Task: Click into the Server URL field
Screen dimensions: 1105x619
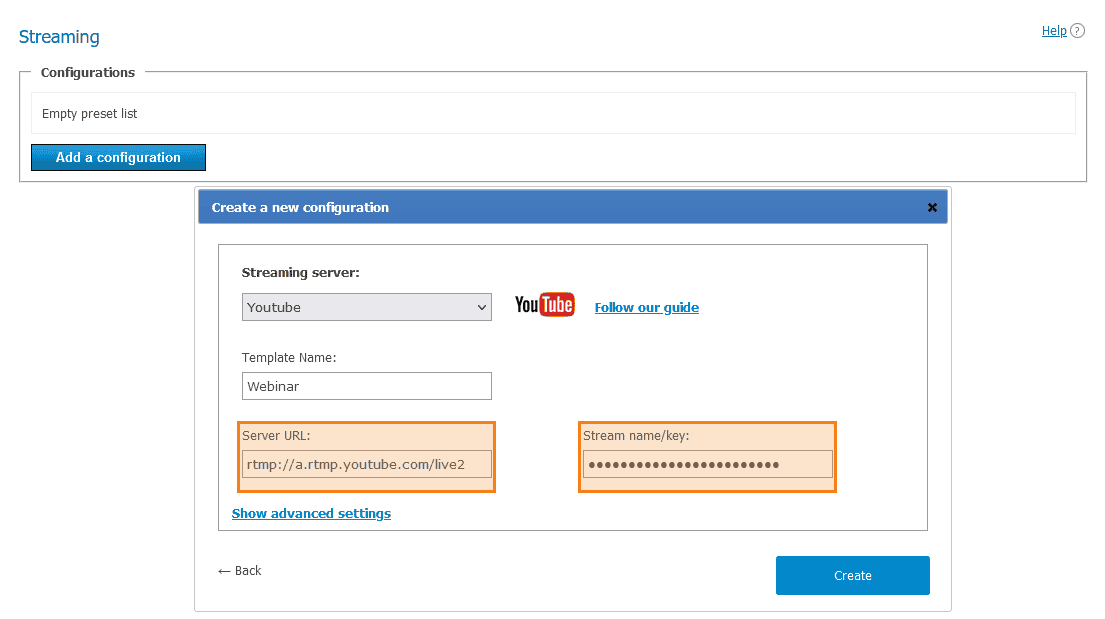Action: tap(366, 465)
